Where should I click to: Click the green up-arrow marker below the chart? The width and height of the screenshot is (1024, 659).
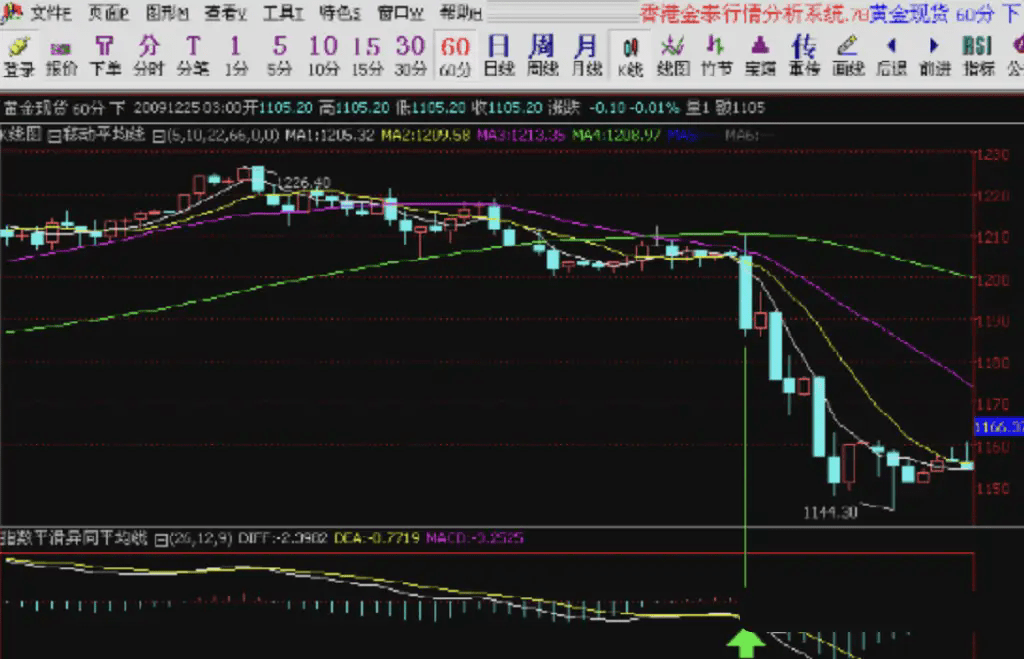[745, 643]
